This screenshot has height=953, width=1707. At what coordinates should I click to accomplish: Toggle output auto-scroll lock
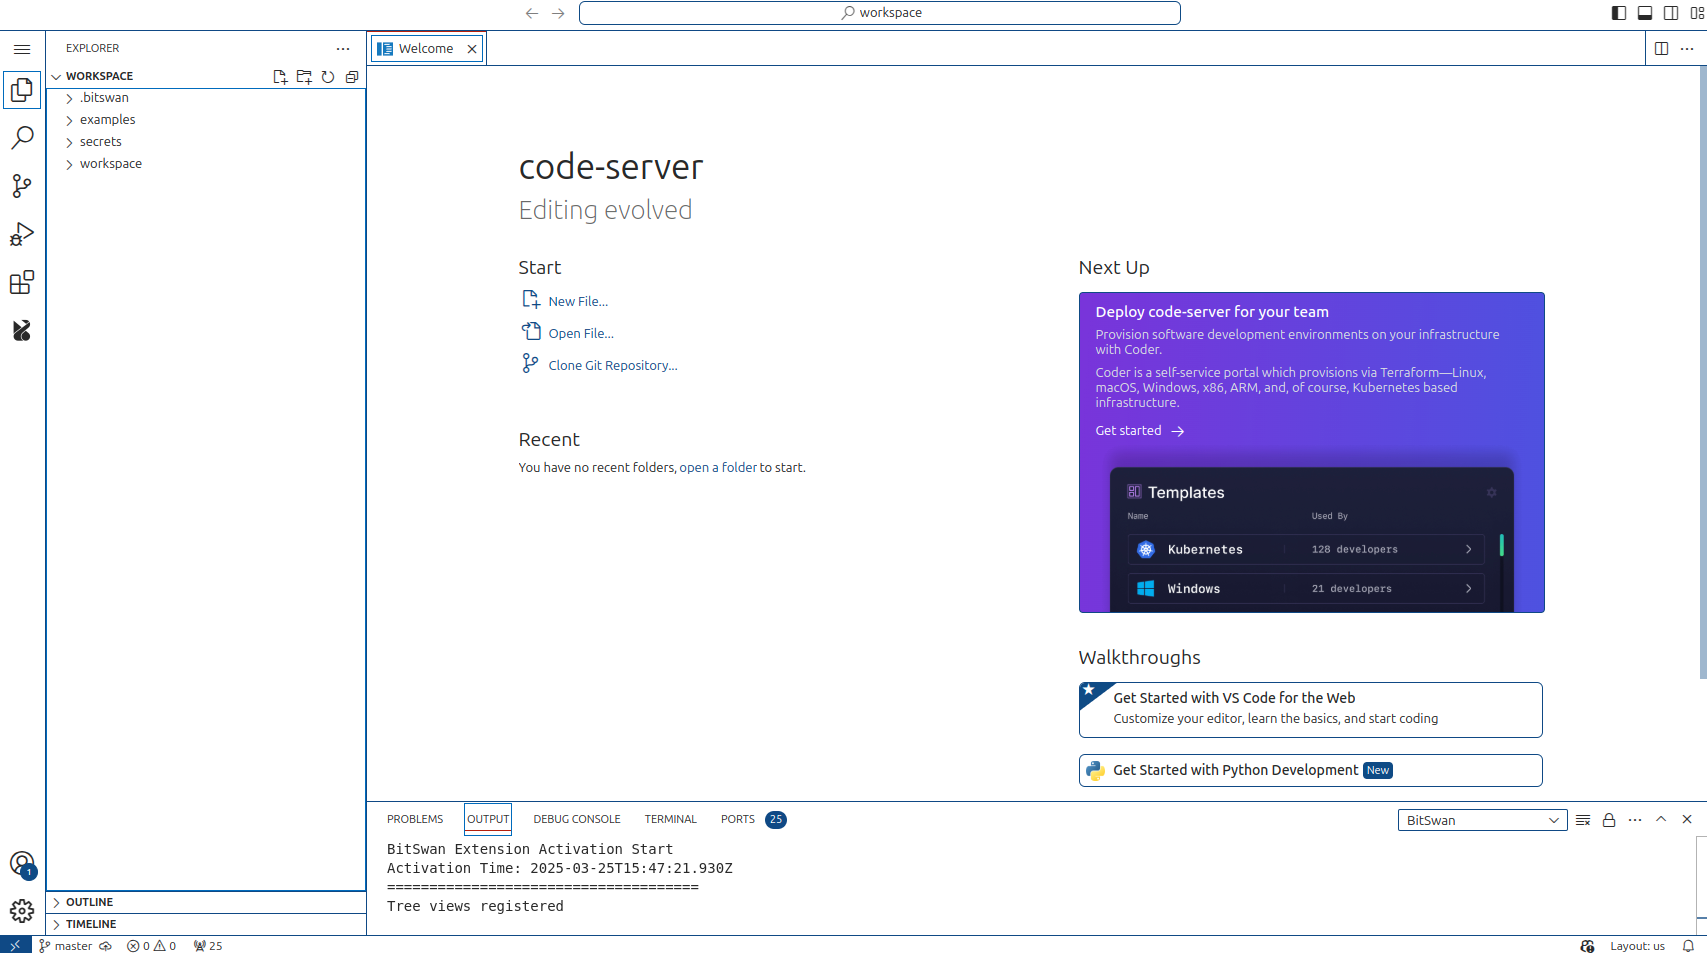pyautogui.click(x=1609, y=820)
